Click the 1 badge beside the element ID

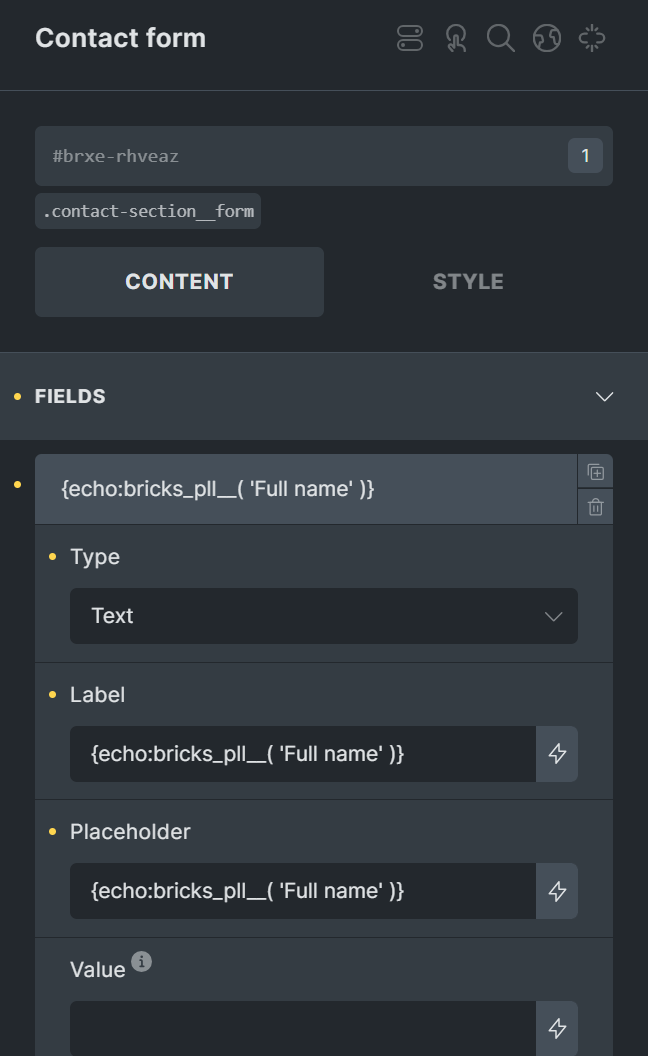(585, 155)
